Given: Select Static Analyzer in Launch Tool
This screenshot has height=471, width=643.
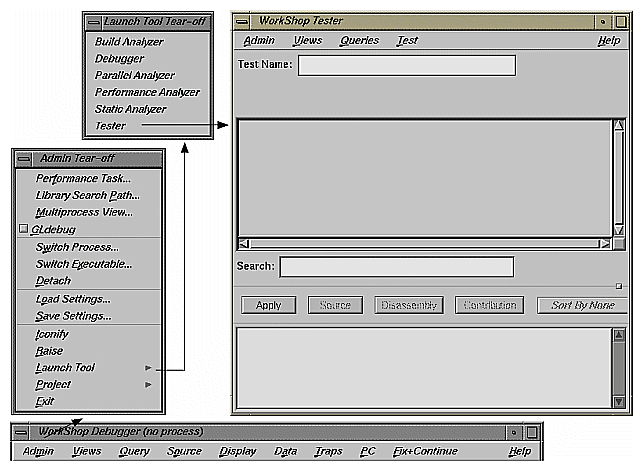Looking at the screenshot, I should pyautogui.click(x=130, y=109).
